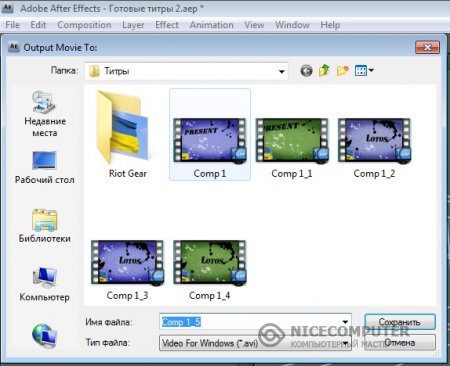Open Рабочий стол in the sidebar
The height and width of the screenshot is (366, 450).
tap(44, 168)
